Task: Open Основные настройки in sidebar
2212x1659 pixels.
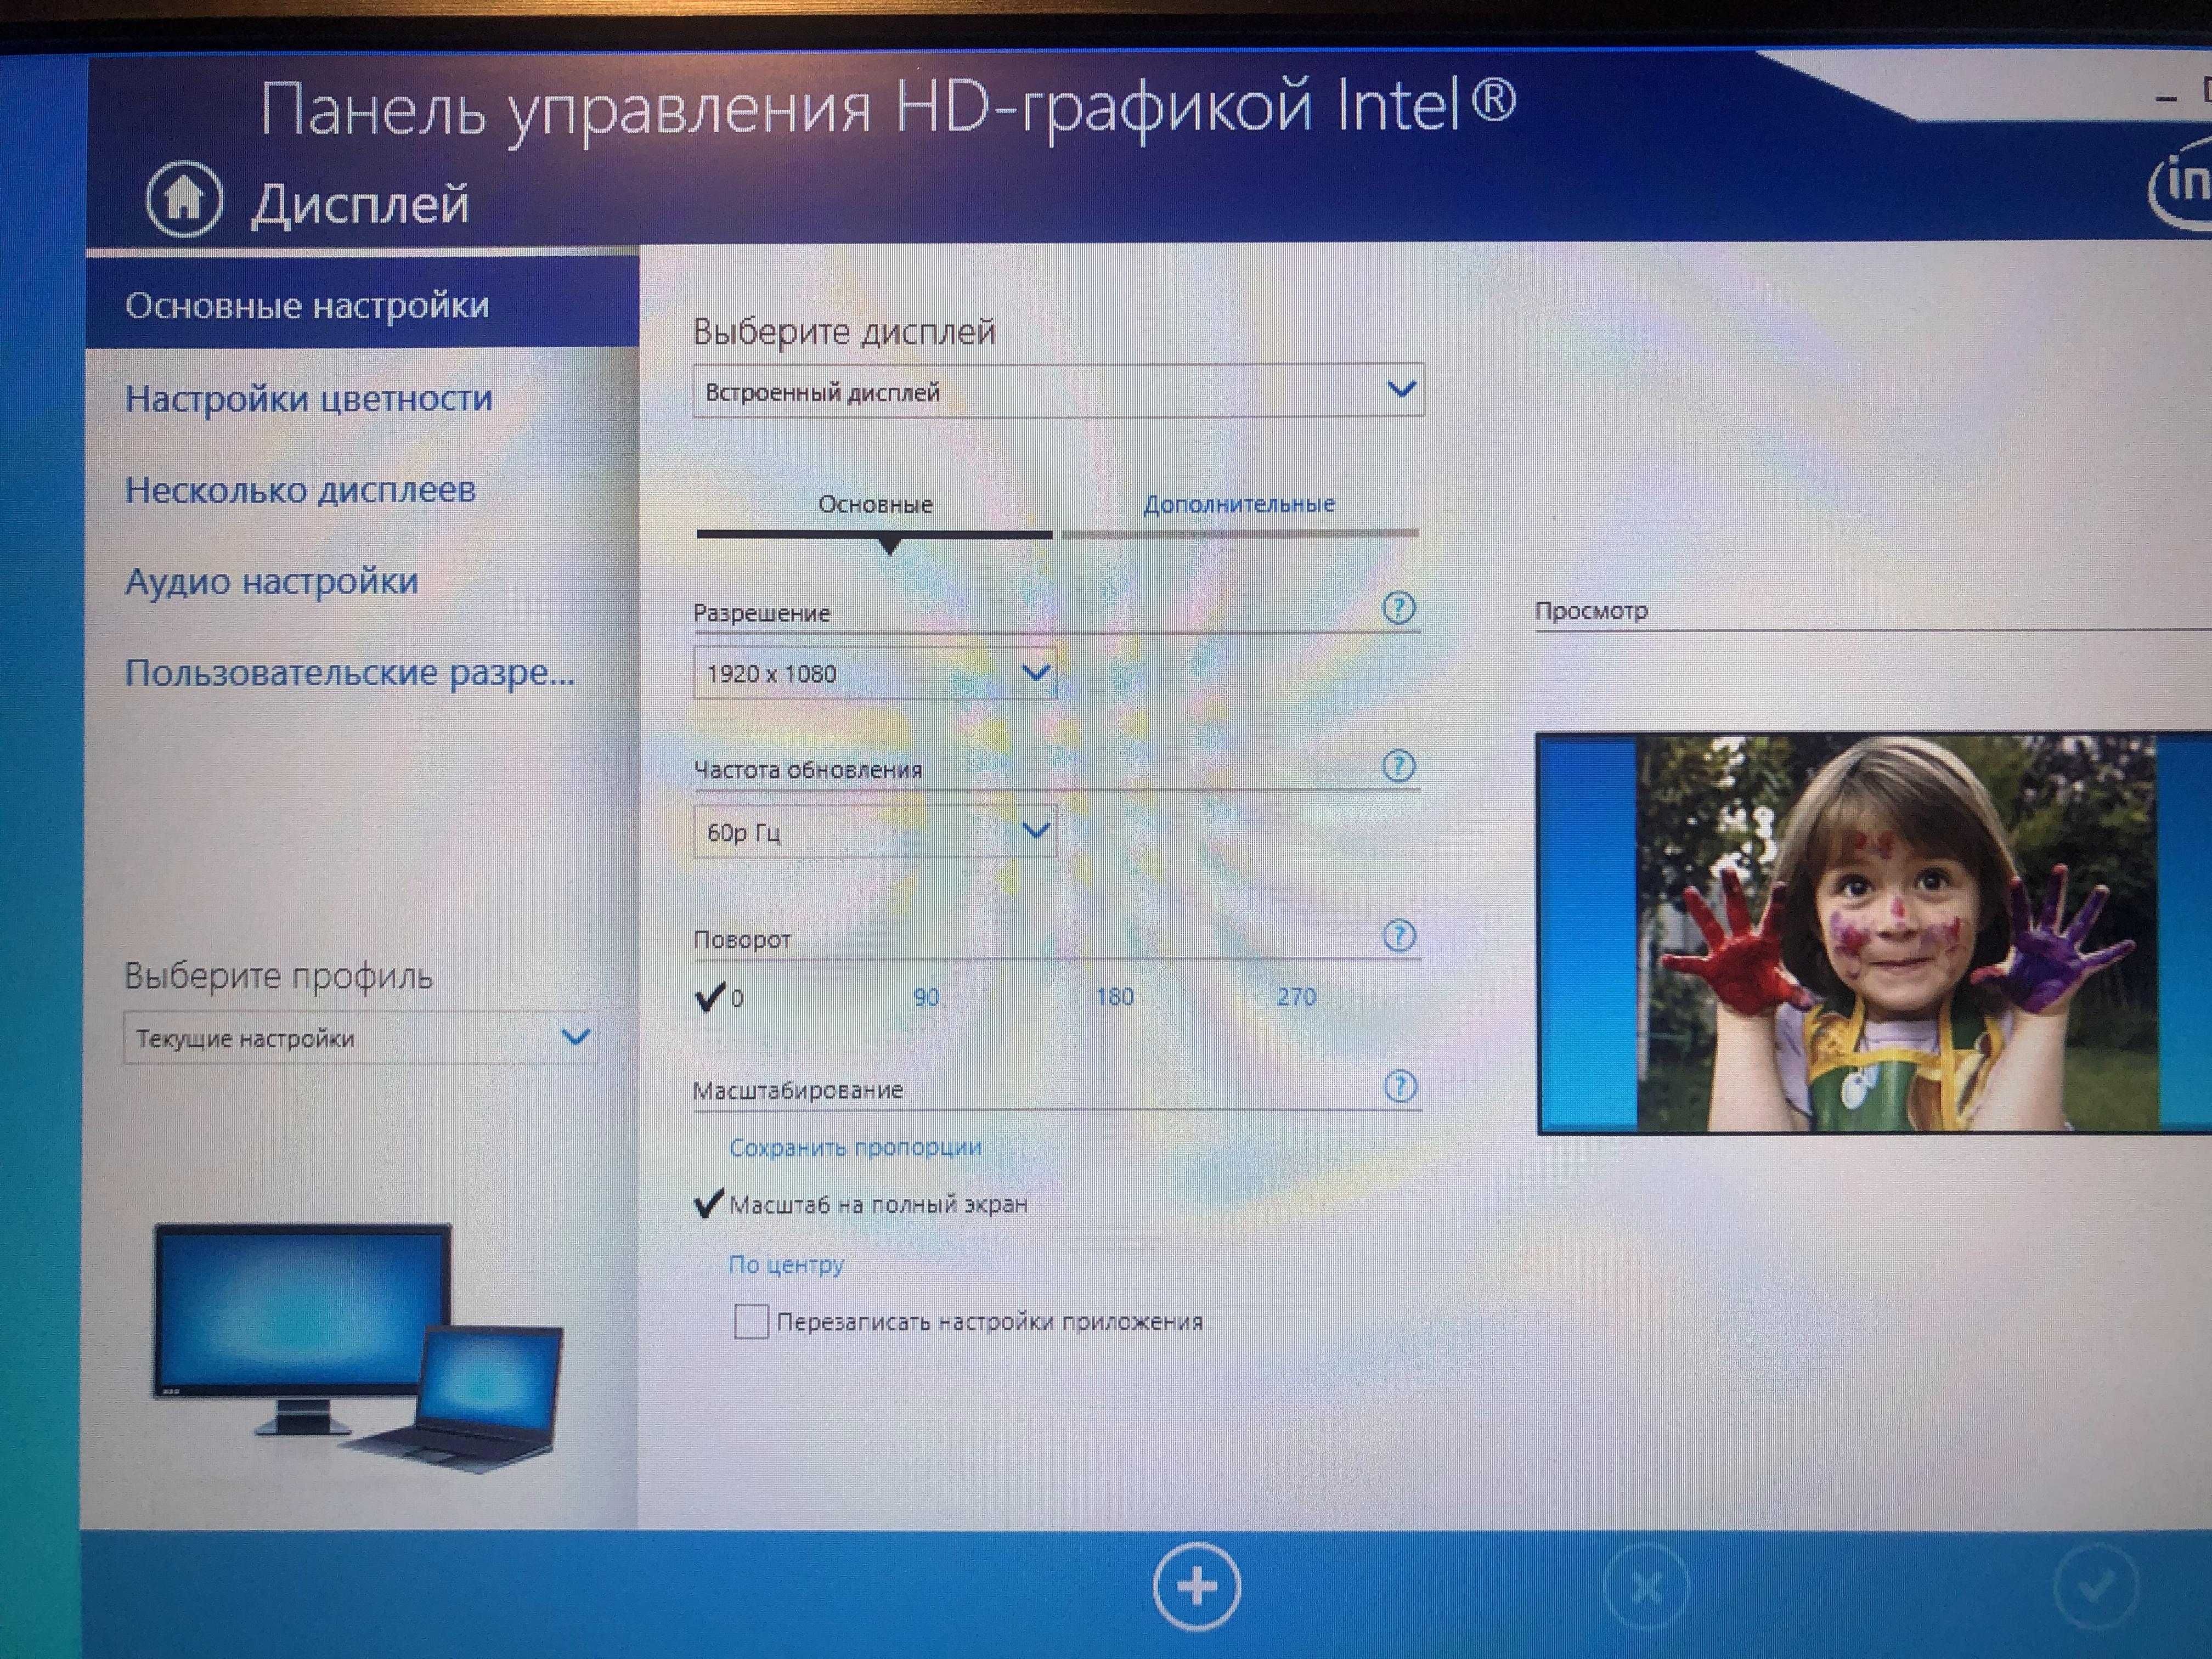Action: pos(362,304)
